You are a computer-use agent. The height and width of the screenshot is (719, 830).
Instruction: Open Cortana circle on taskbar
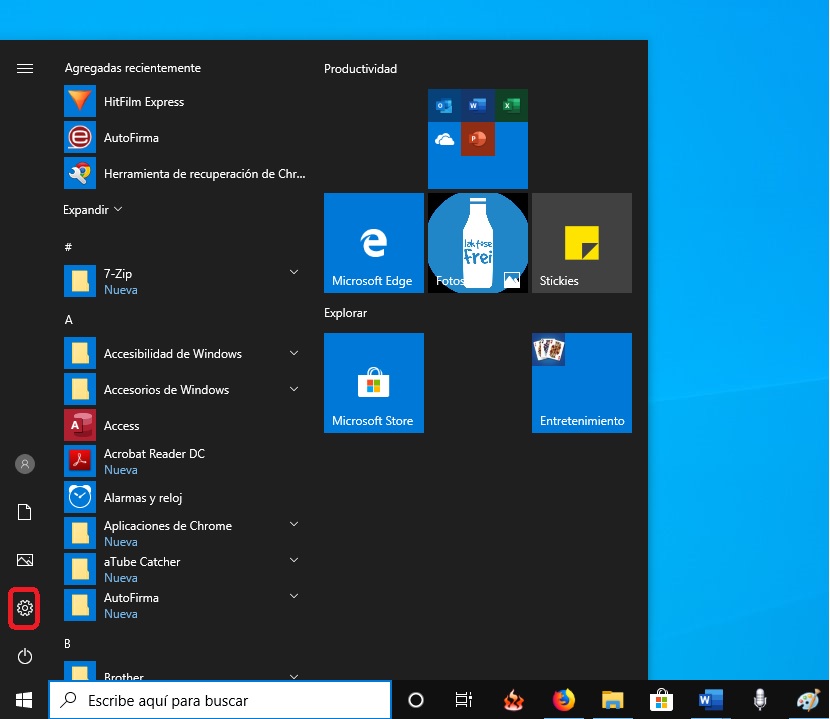[x=416, y=700]
